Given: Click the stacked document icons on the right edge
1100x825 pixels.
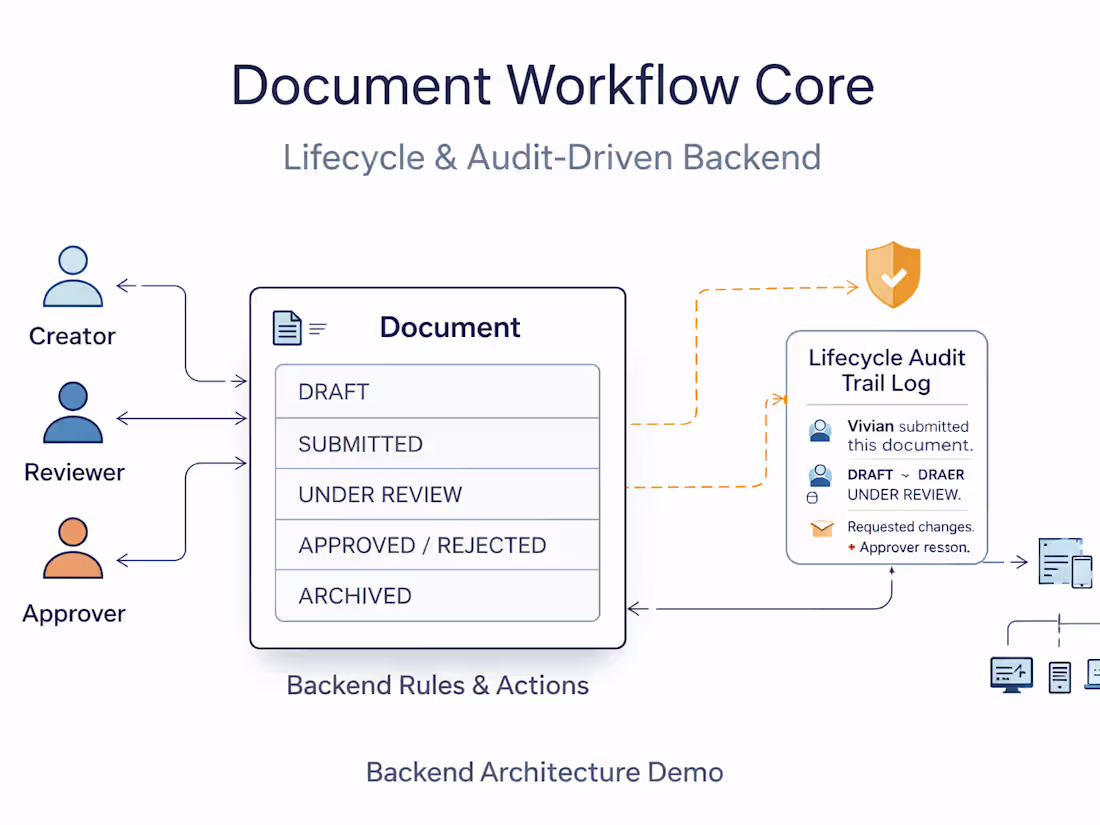Looking at the screenshot, I should click(x=1058, y=560).
